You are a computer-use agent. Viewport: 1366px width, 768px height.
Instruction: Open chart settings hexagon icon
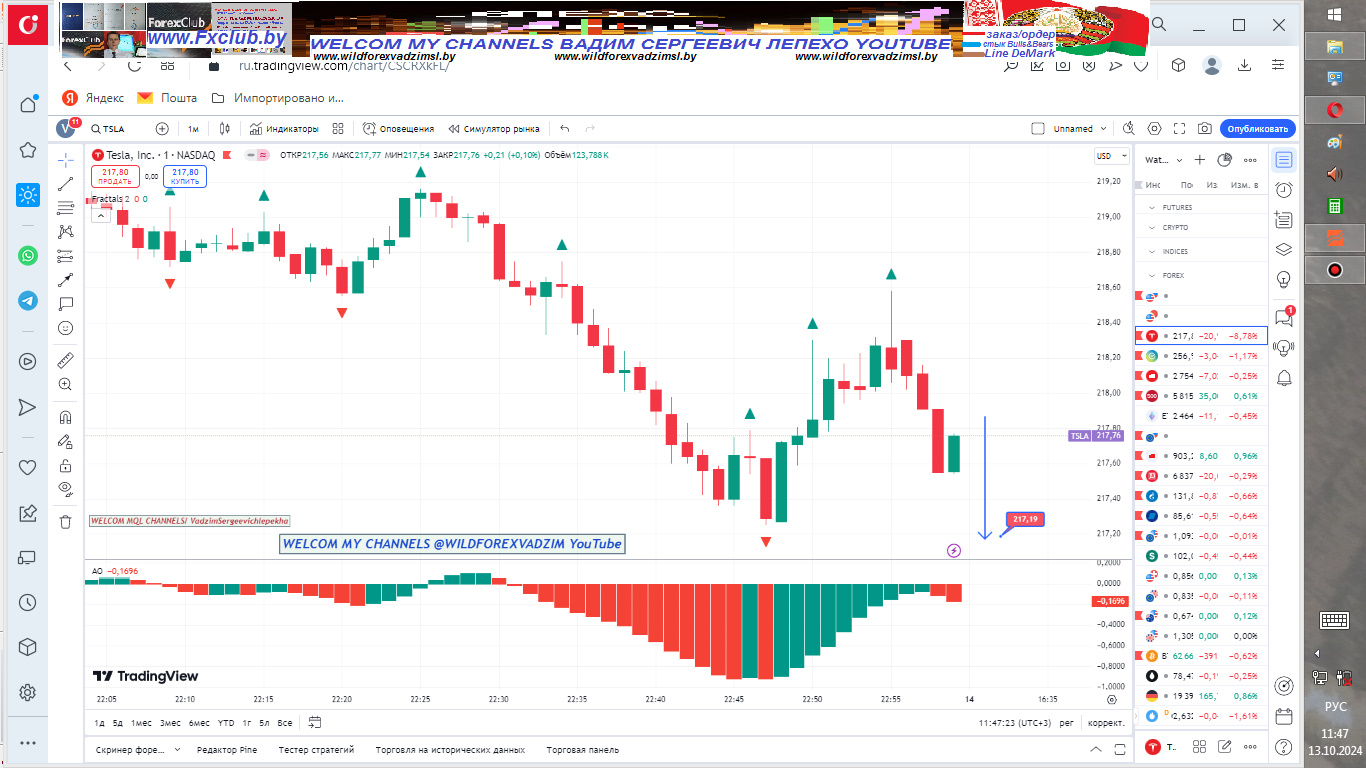(x=1155, y=129)
